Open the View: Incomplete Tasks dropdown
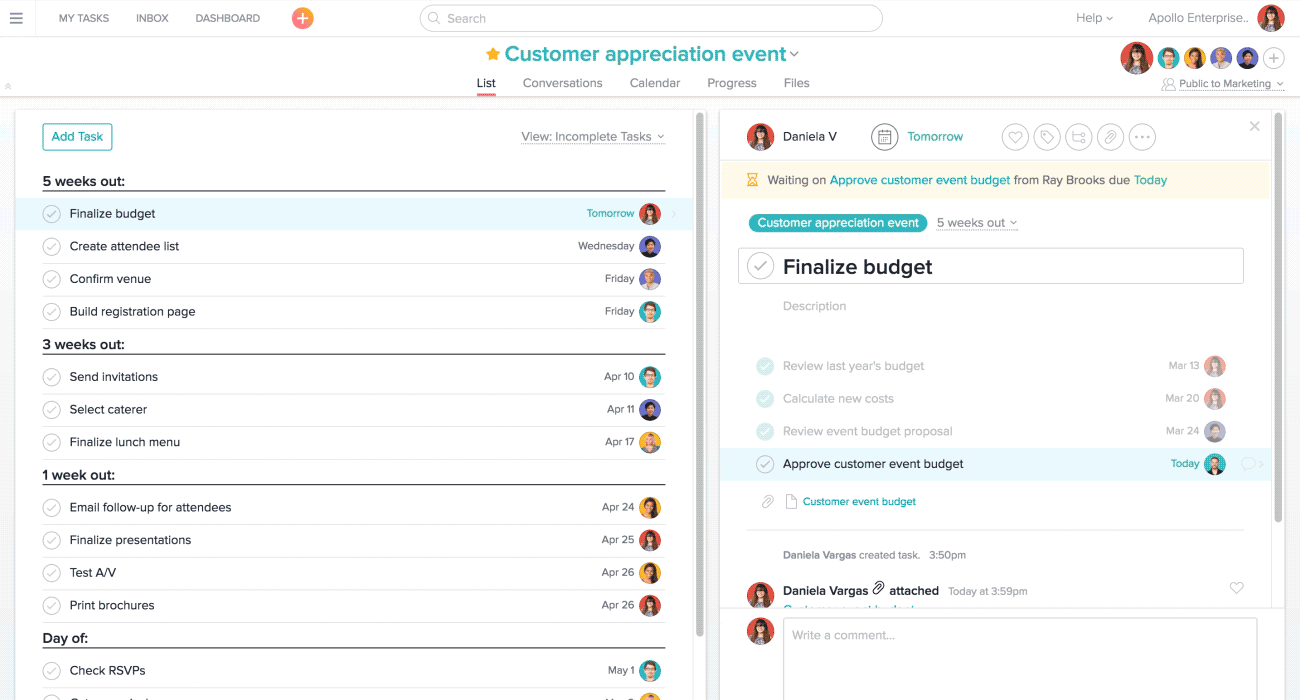The height and width of the screenshot is (700, 1300). tap(593, 137)
